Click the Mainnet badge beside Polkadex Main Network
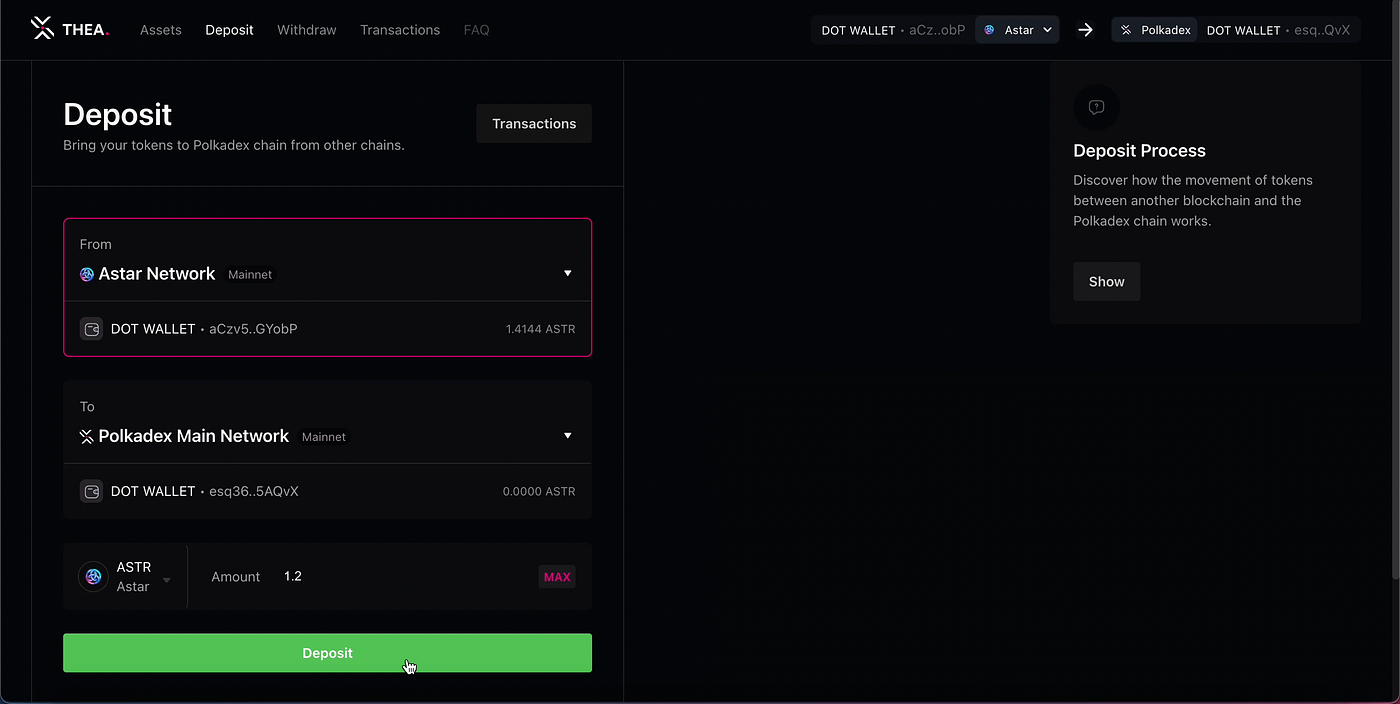 click(324, 437)
